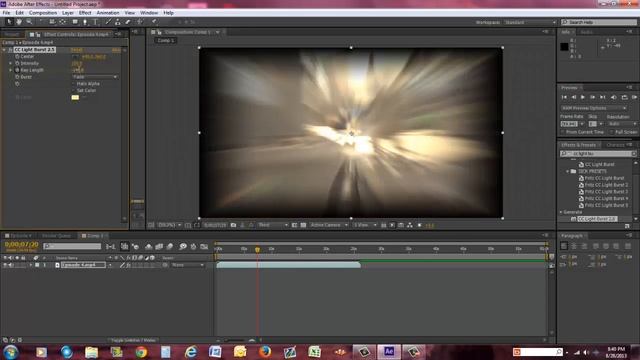Enable the Set Color checkbox
The width and height of the screenshot is (640, 360).
point(74,90)
